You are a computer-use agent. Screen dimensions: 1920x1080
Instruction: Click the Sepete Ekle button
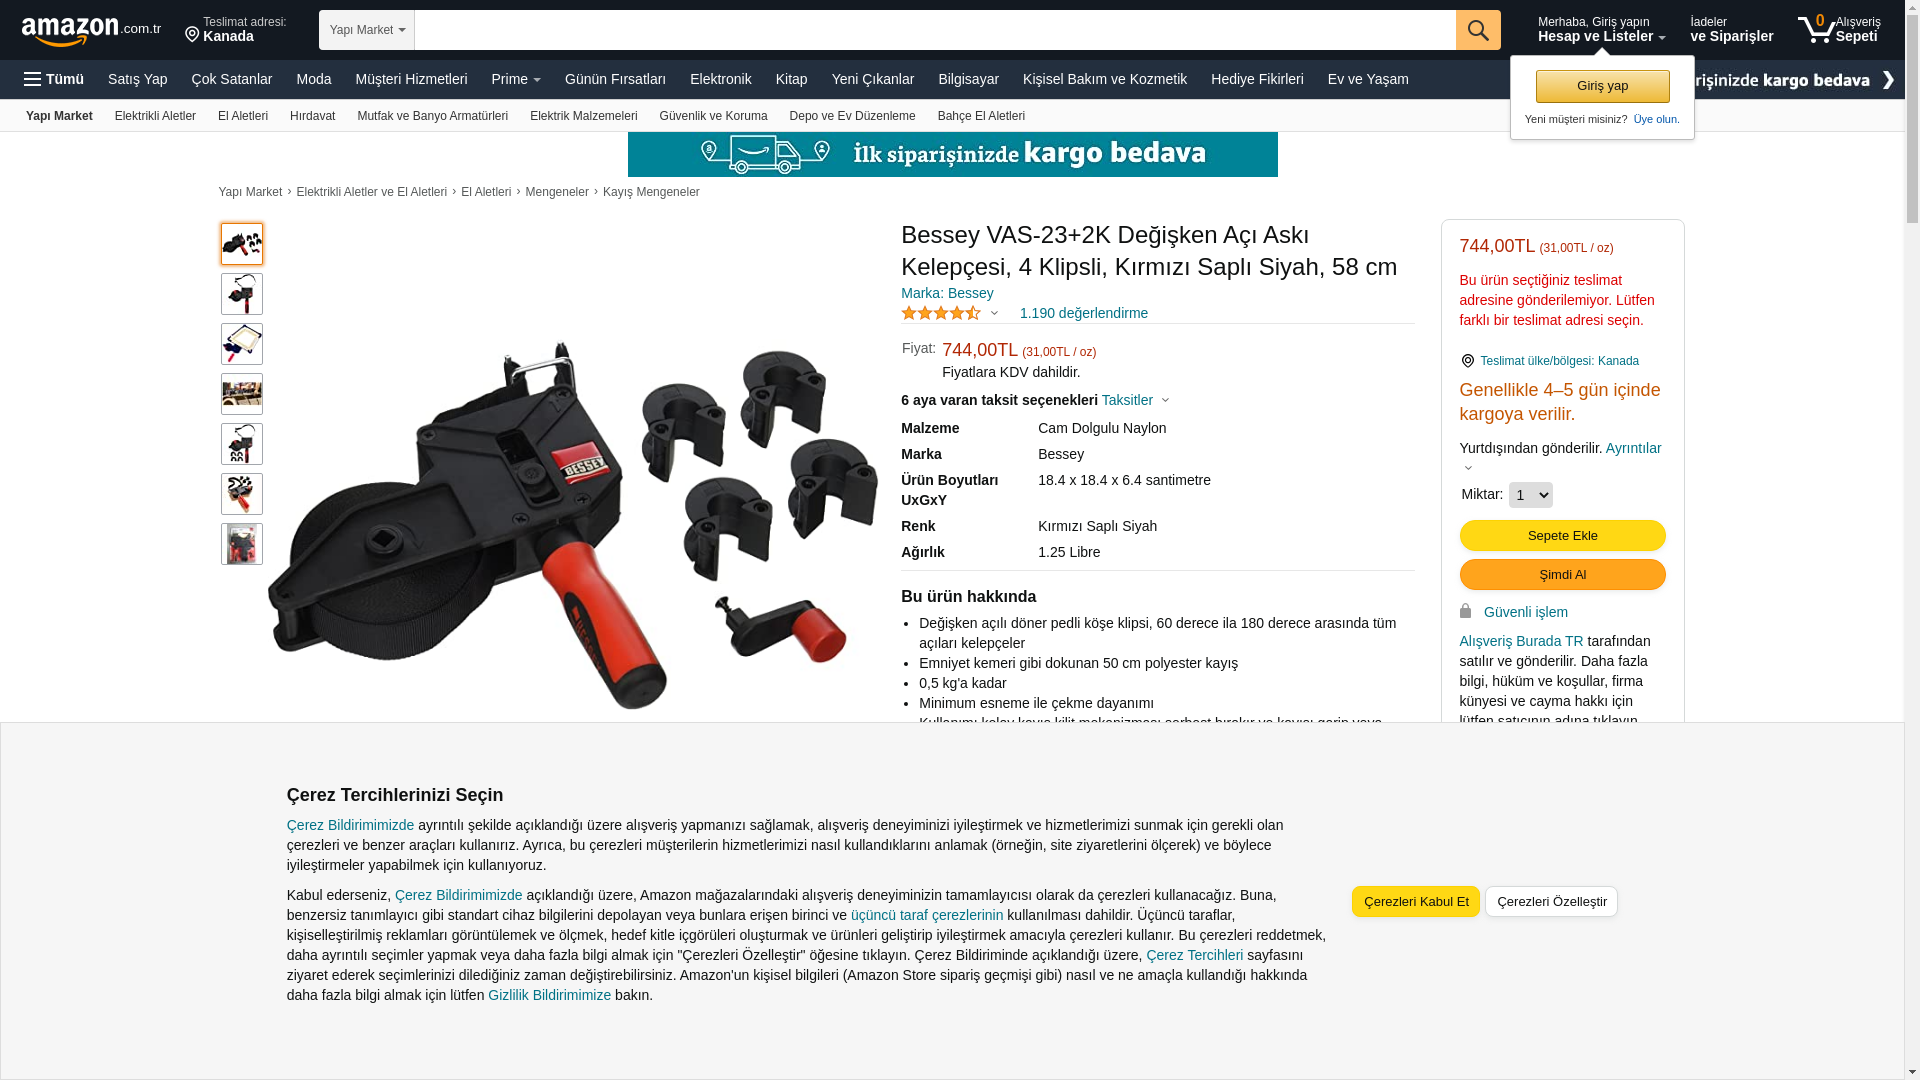click(1562, 536)
